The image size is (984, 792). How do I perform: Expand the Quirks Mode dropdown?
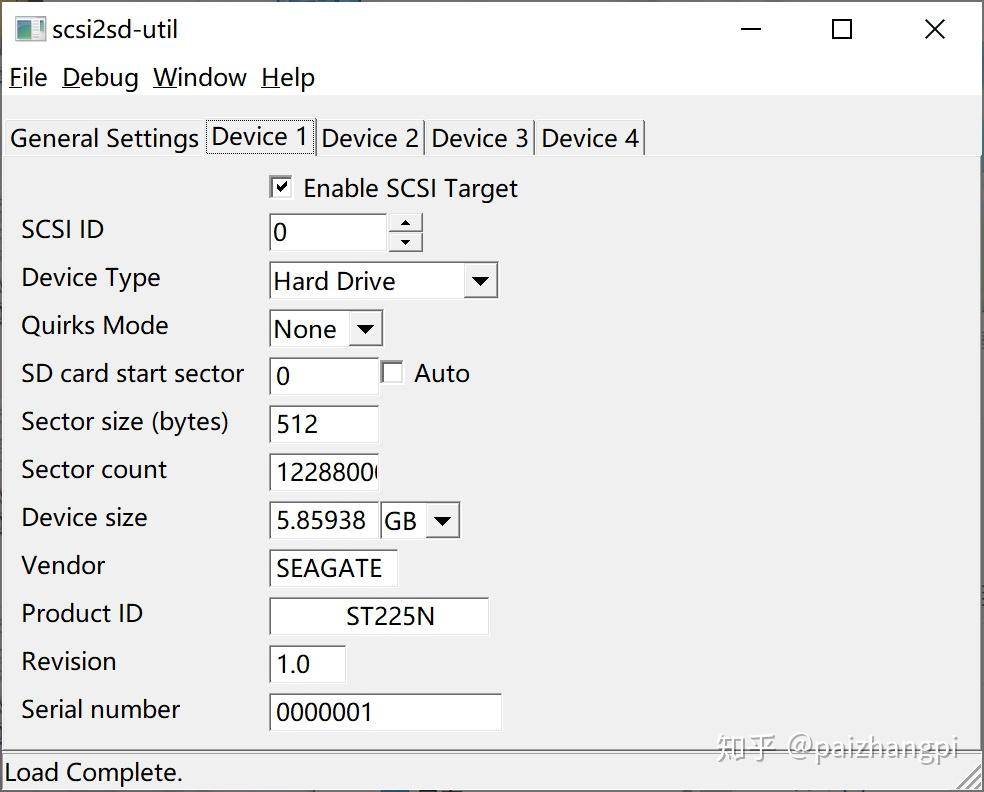point(363,328)
